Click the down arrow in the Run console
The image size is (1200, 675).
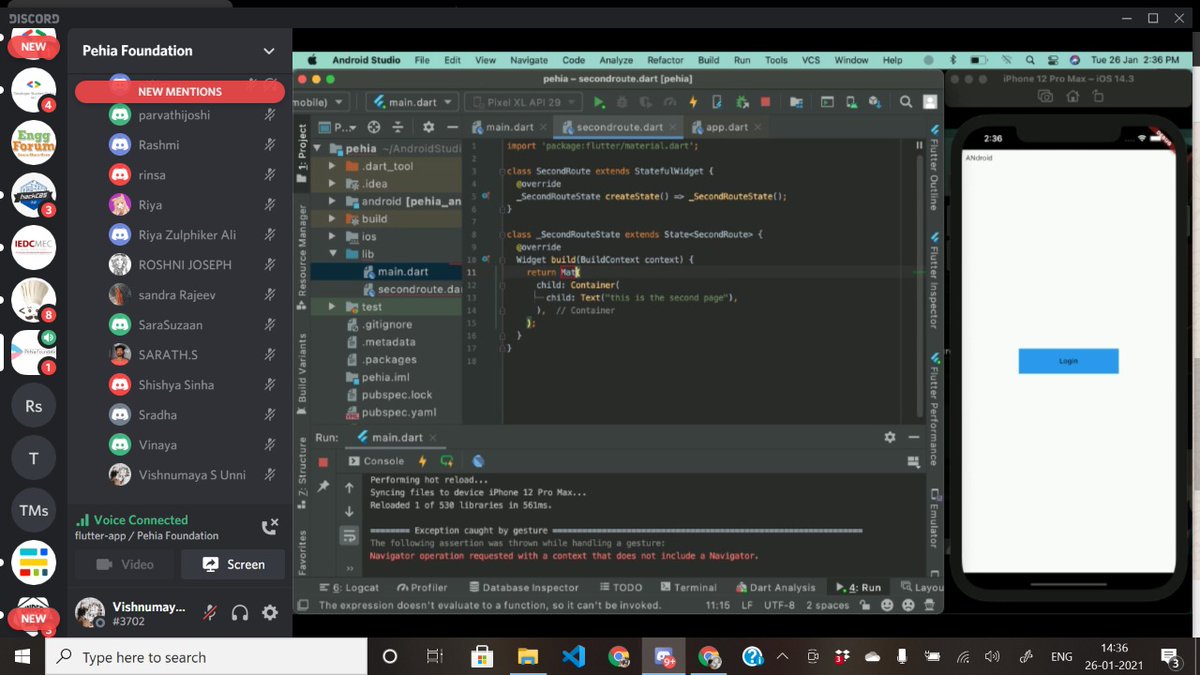point(349,511)
